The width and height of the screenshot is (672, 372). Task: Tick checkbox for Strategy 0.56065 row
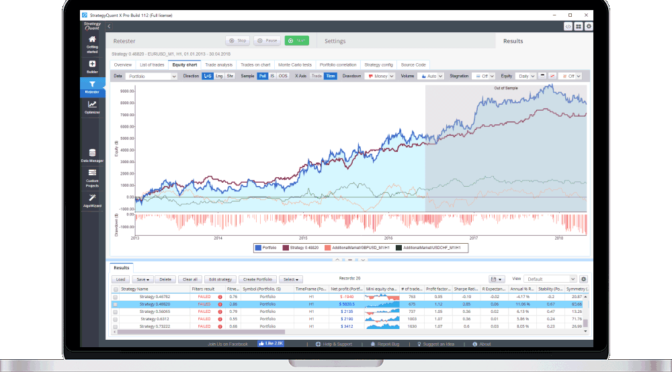click(115, 312)
